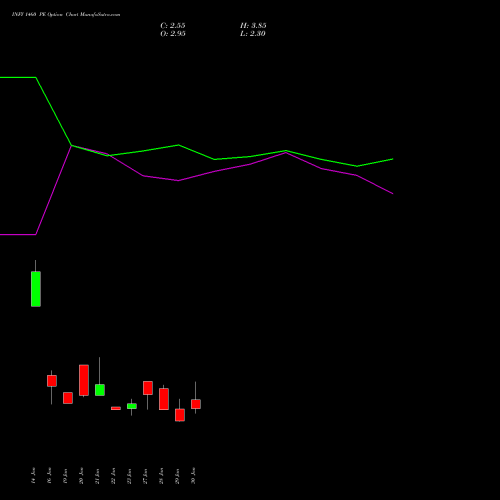Click the 29 Jan date axis label
The width and height of the screenshot is (500, 500).
177,476
